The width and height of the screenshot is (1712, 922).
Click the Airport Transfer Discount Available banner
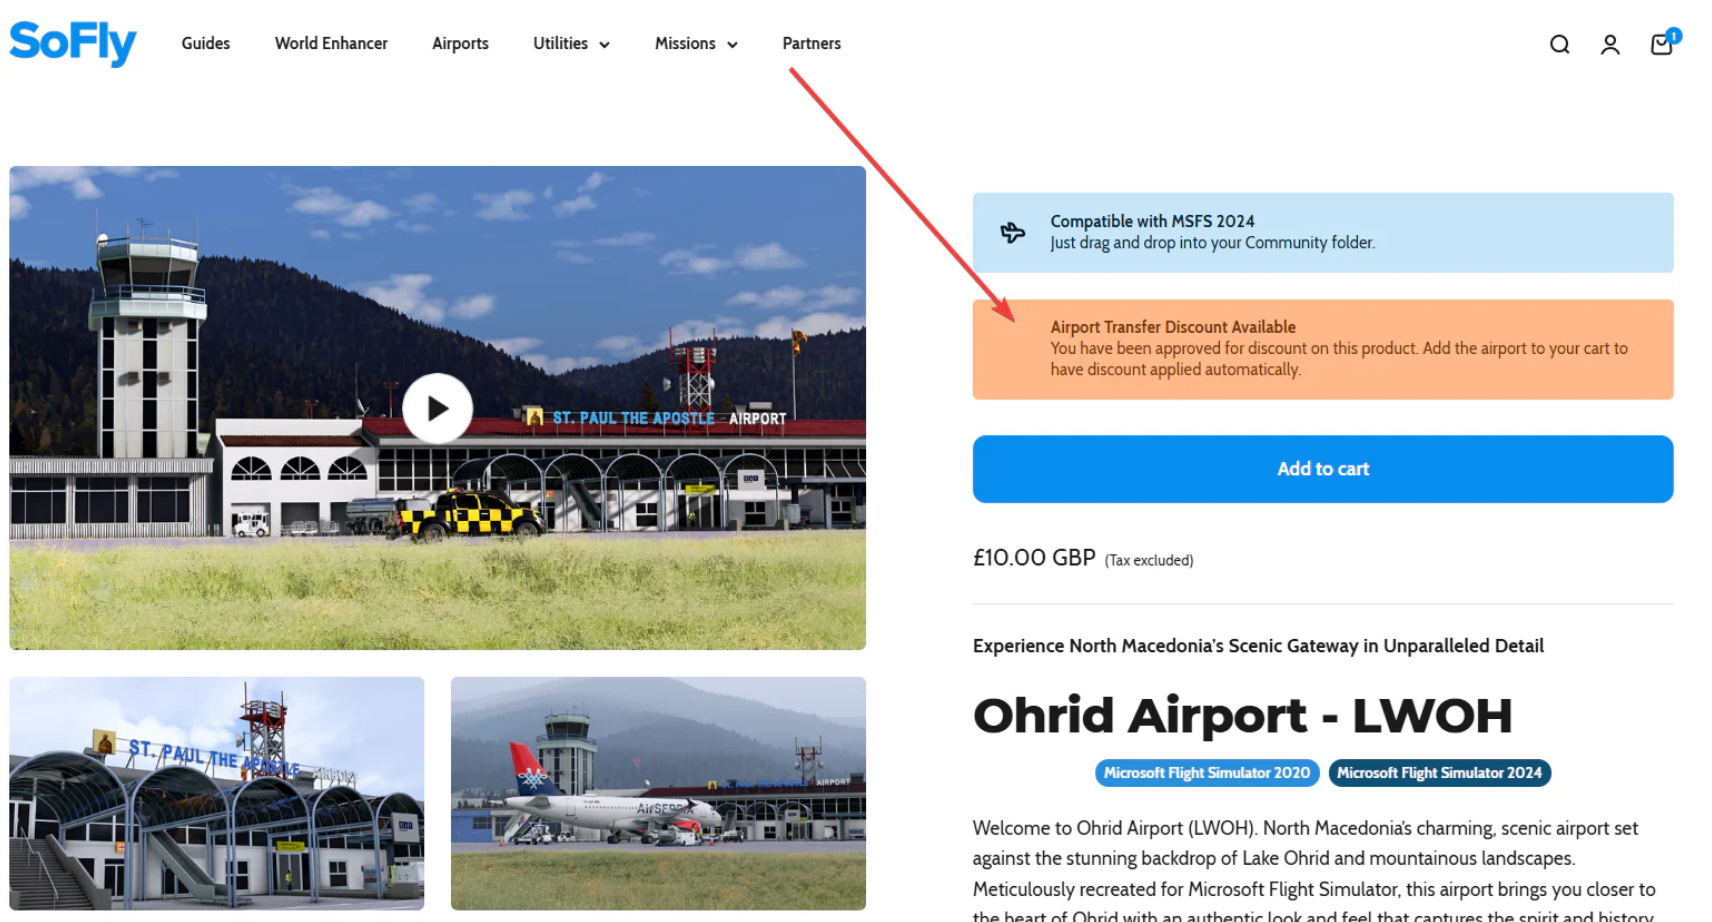[1322, 349]
